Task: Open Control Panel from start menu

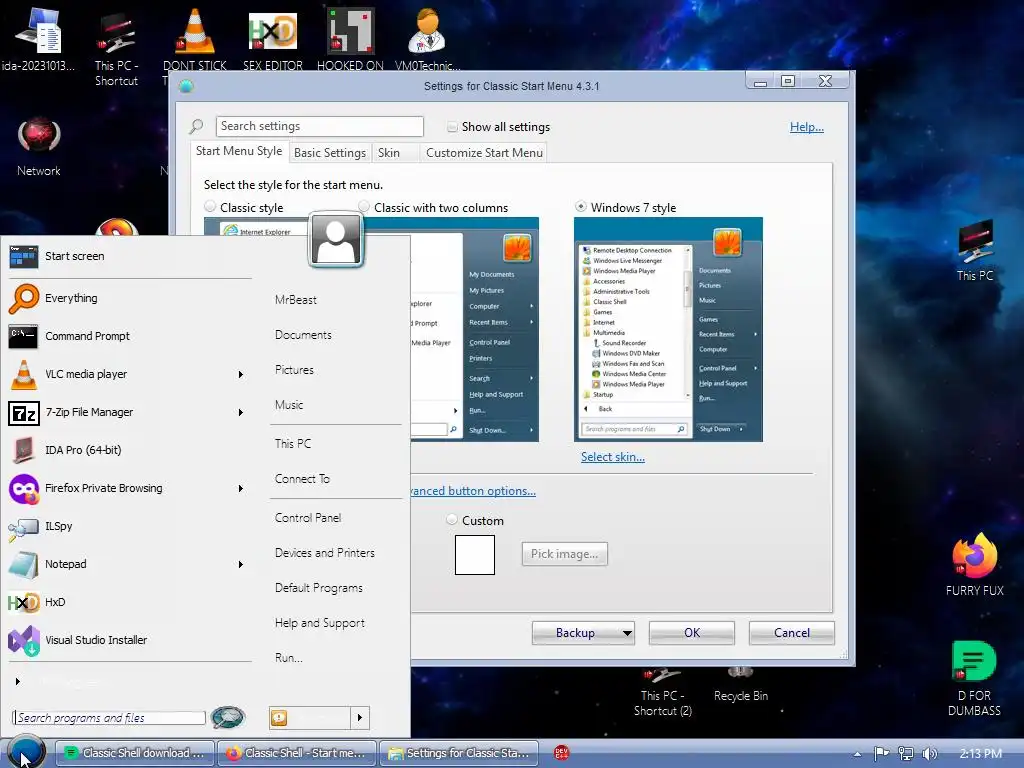Action: pos(308,518)
